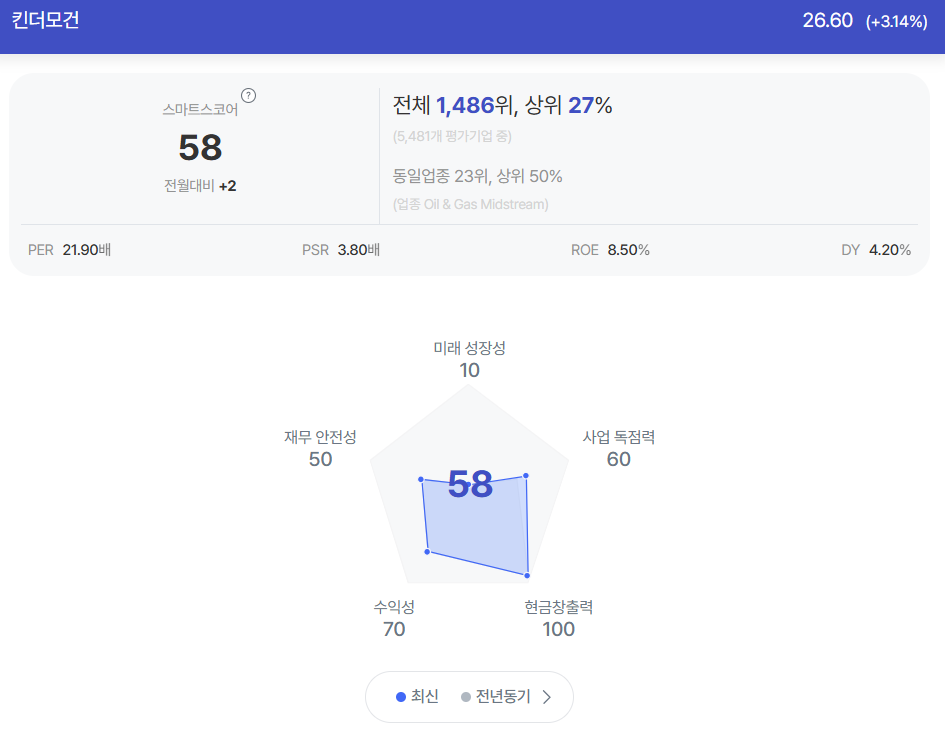Screen dimensions: 945x737
Task: Click the PER 21.90배 value
Action: tap(69, 250)
